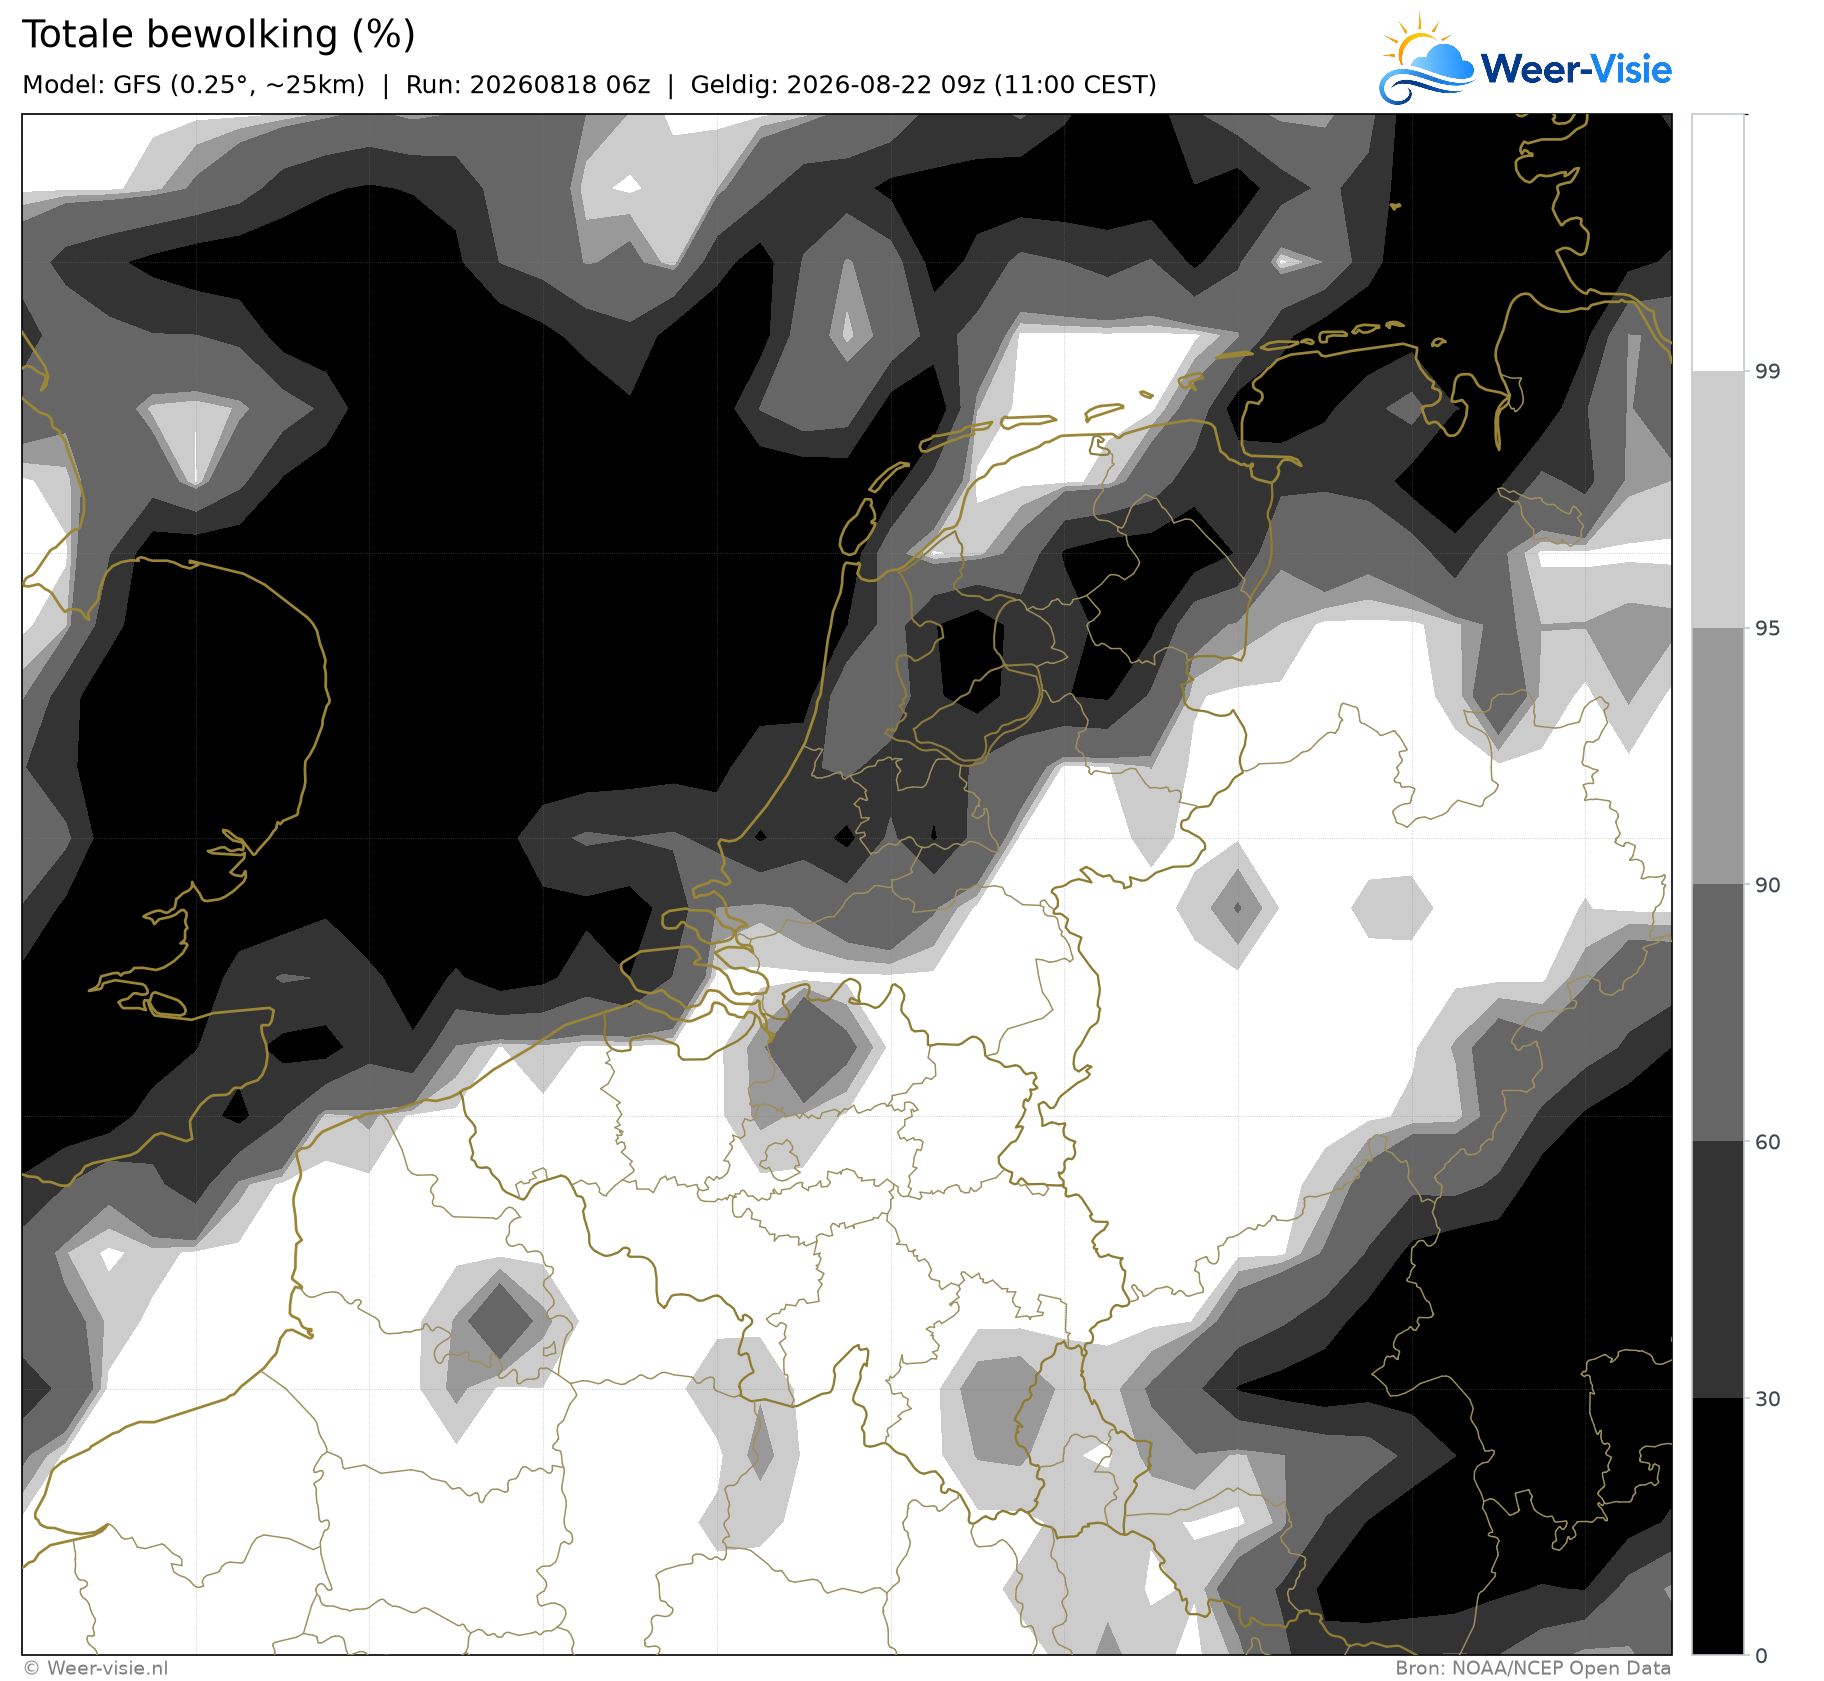
Task: Select the medium gray 90-95% colorbar segment
Action: (x=1718, y=757)
